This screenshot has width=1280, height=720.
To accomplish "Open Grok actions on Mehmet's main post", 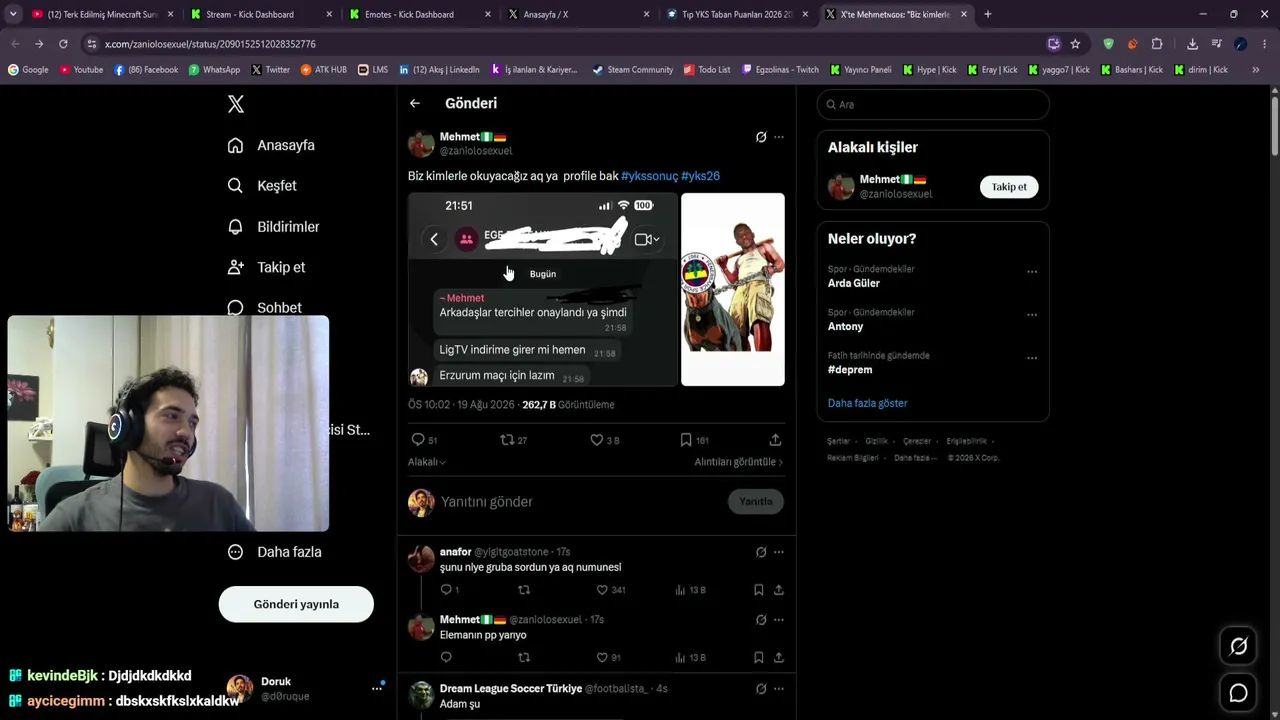I will pyautogui.click(x=761, y=137).
